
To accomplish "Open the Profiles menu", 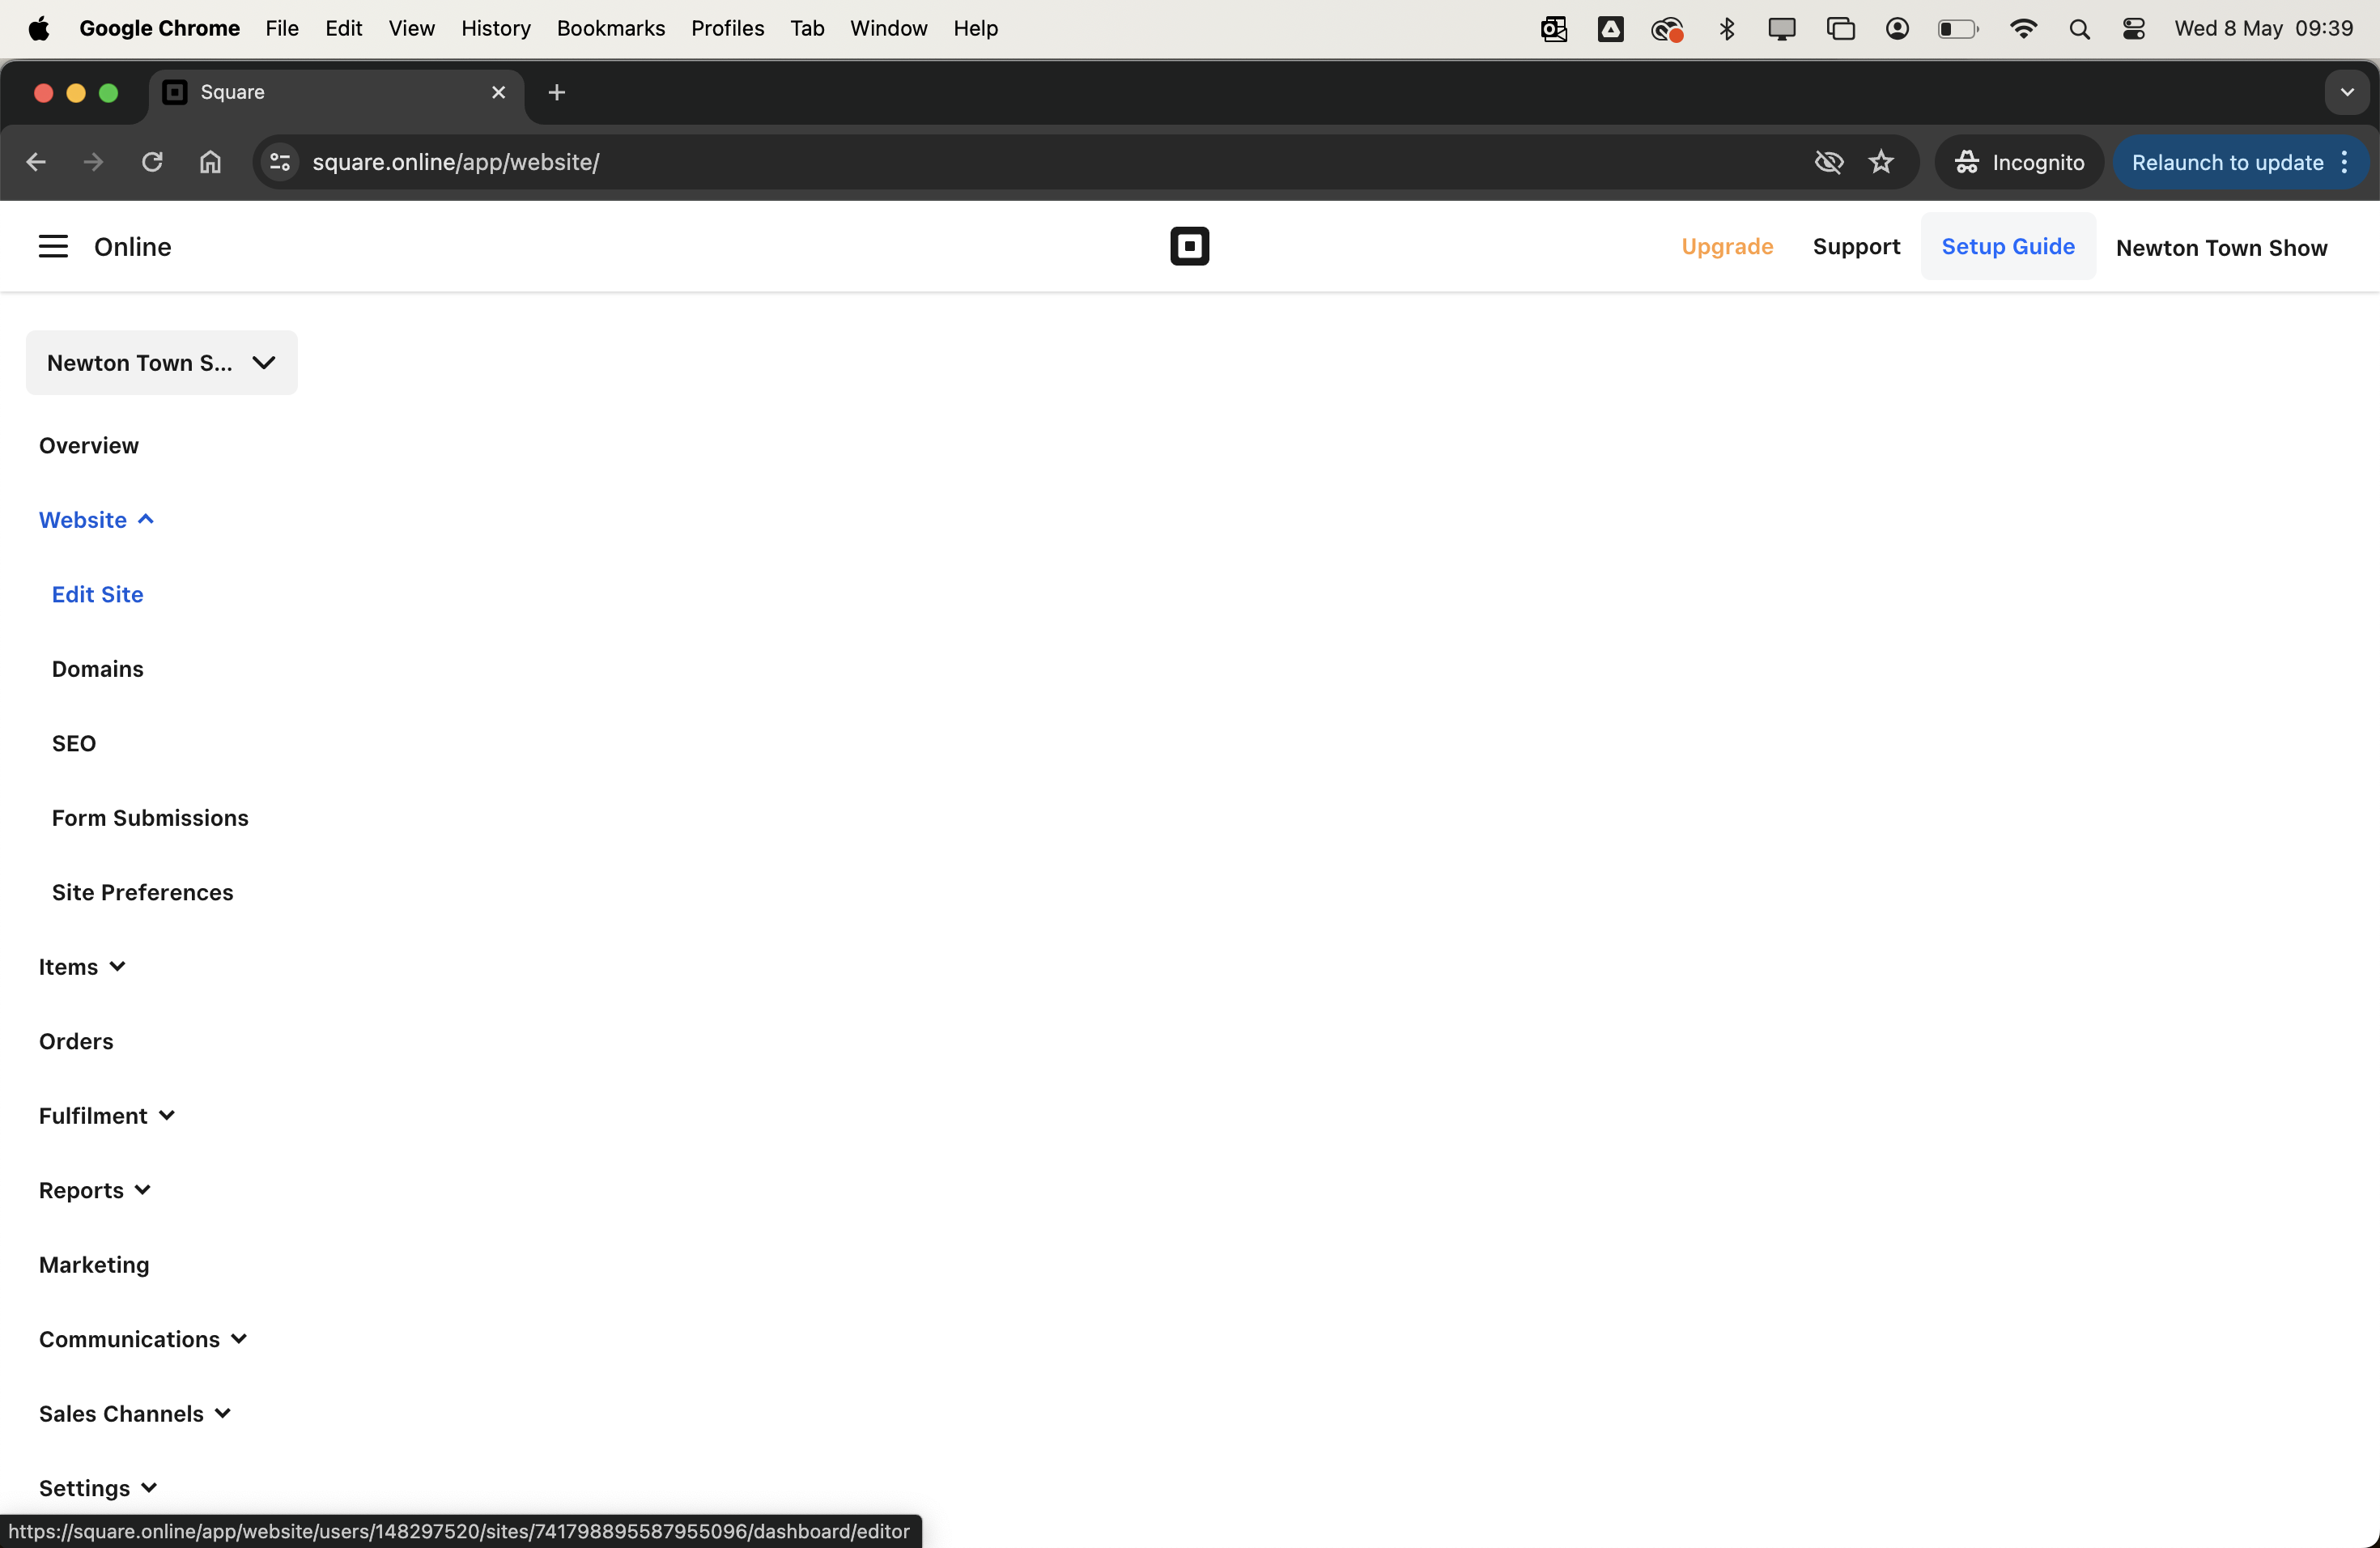I will (x=727, y=29).
